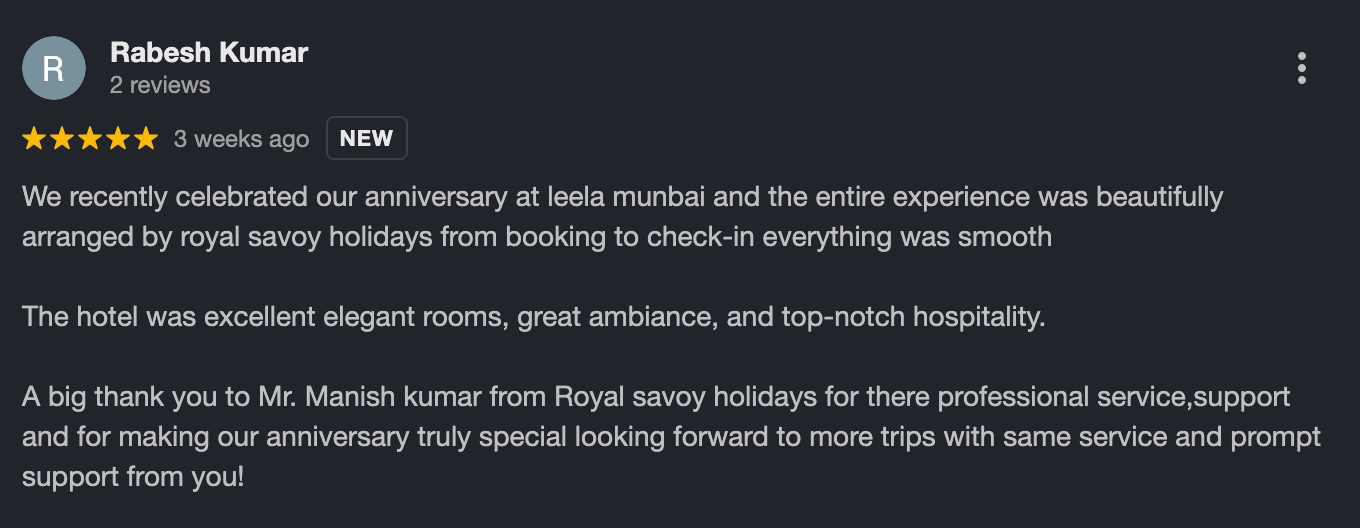
Task: Click the second rating star
Action: pyautogui.click(x=62, y=138)
